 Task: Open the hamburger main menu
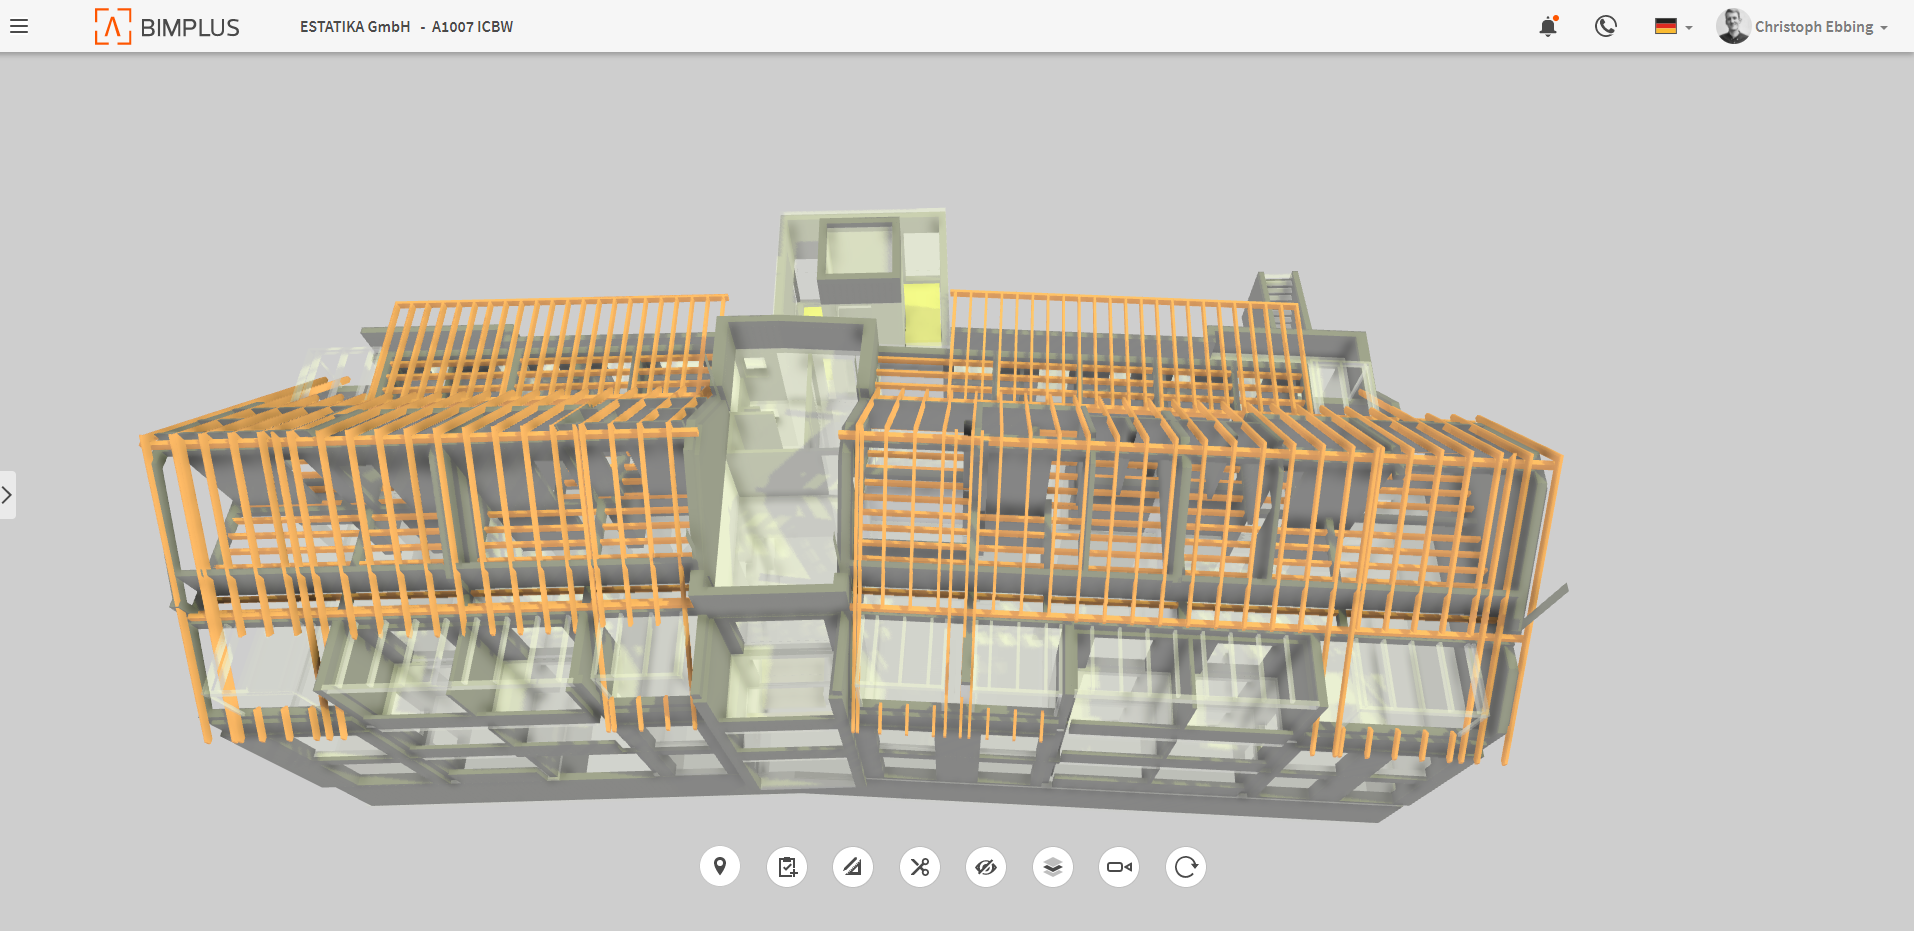click(19, 27)
